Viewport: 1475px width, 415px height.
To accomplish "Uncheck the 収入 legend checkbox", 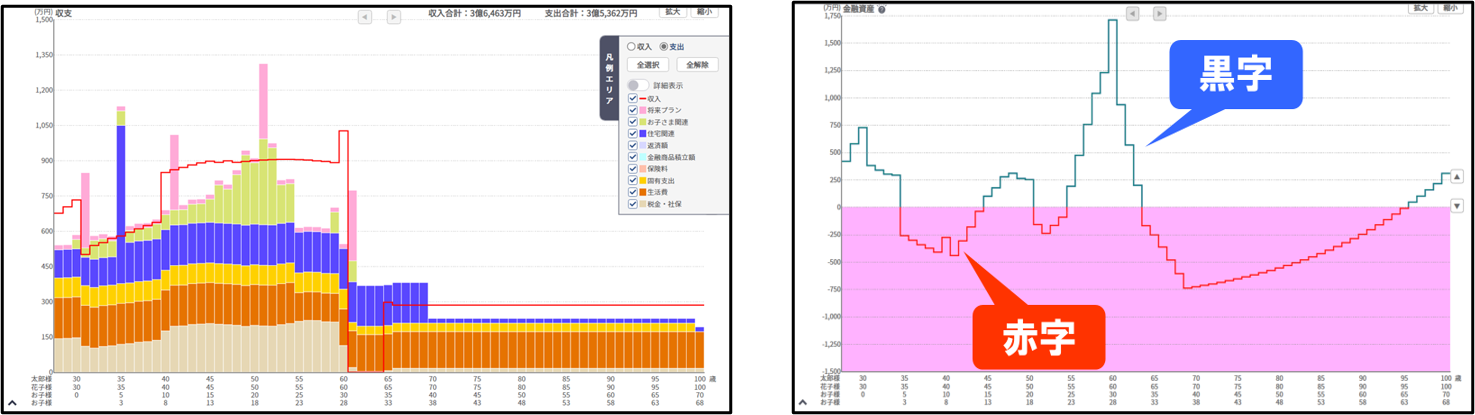I will pyautogui.click(x=632, y=99).
